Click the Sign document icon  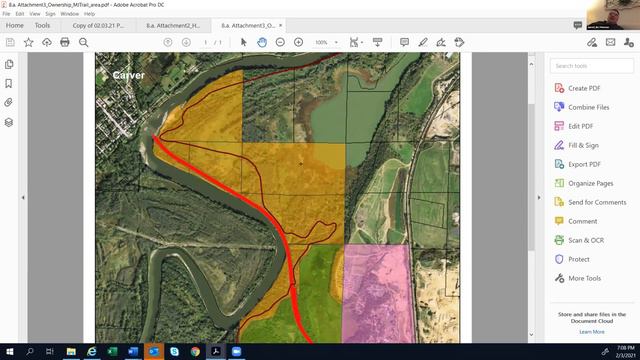tap(441, 42)
